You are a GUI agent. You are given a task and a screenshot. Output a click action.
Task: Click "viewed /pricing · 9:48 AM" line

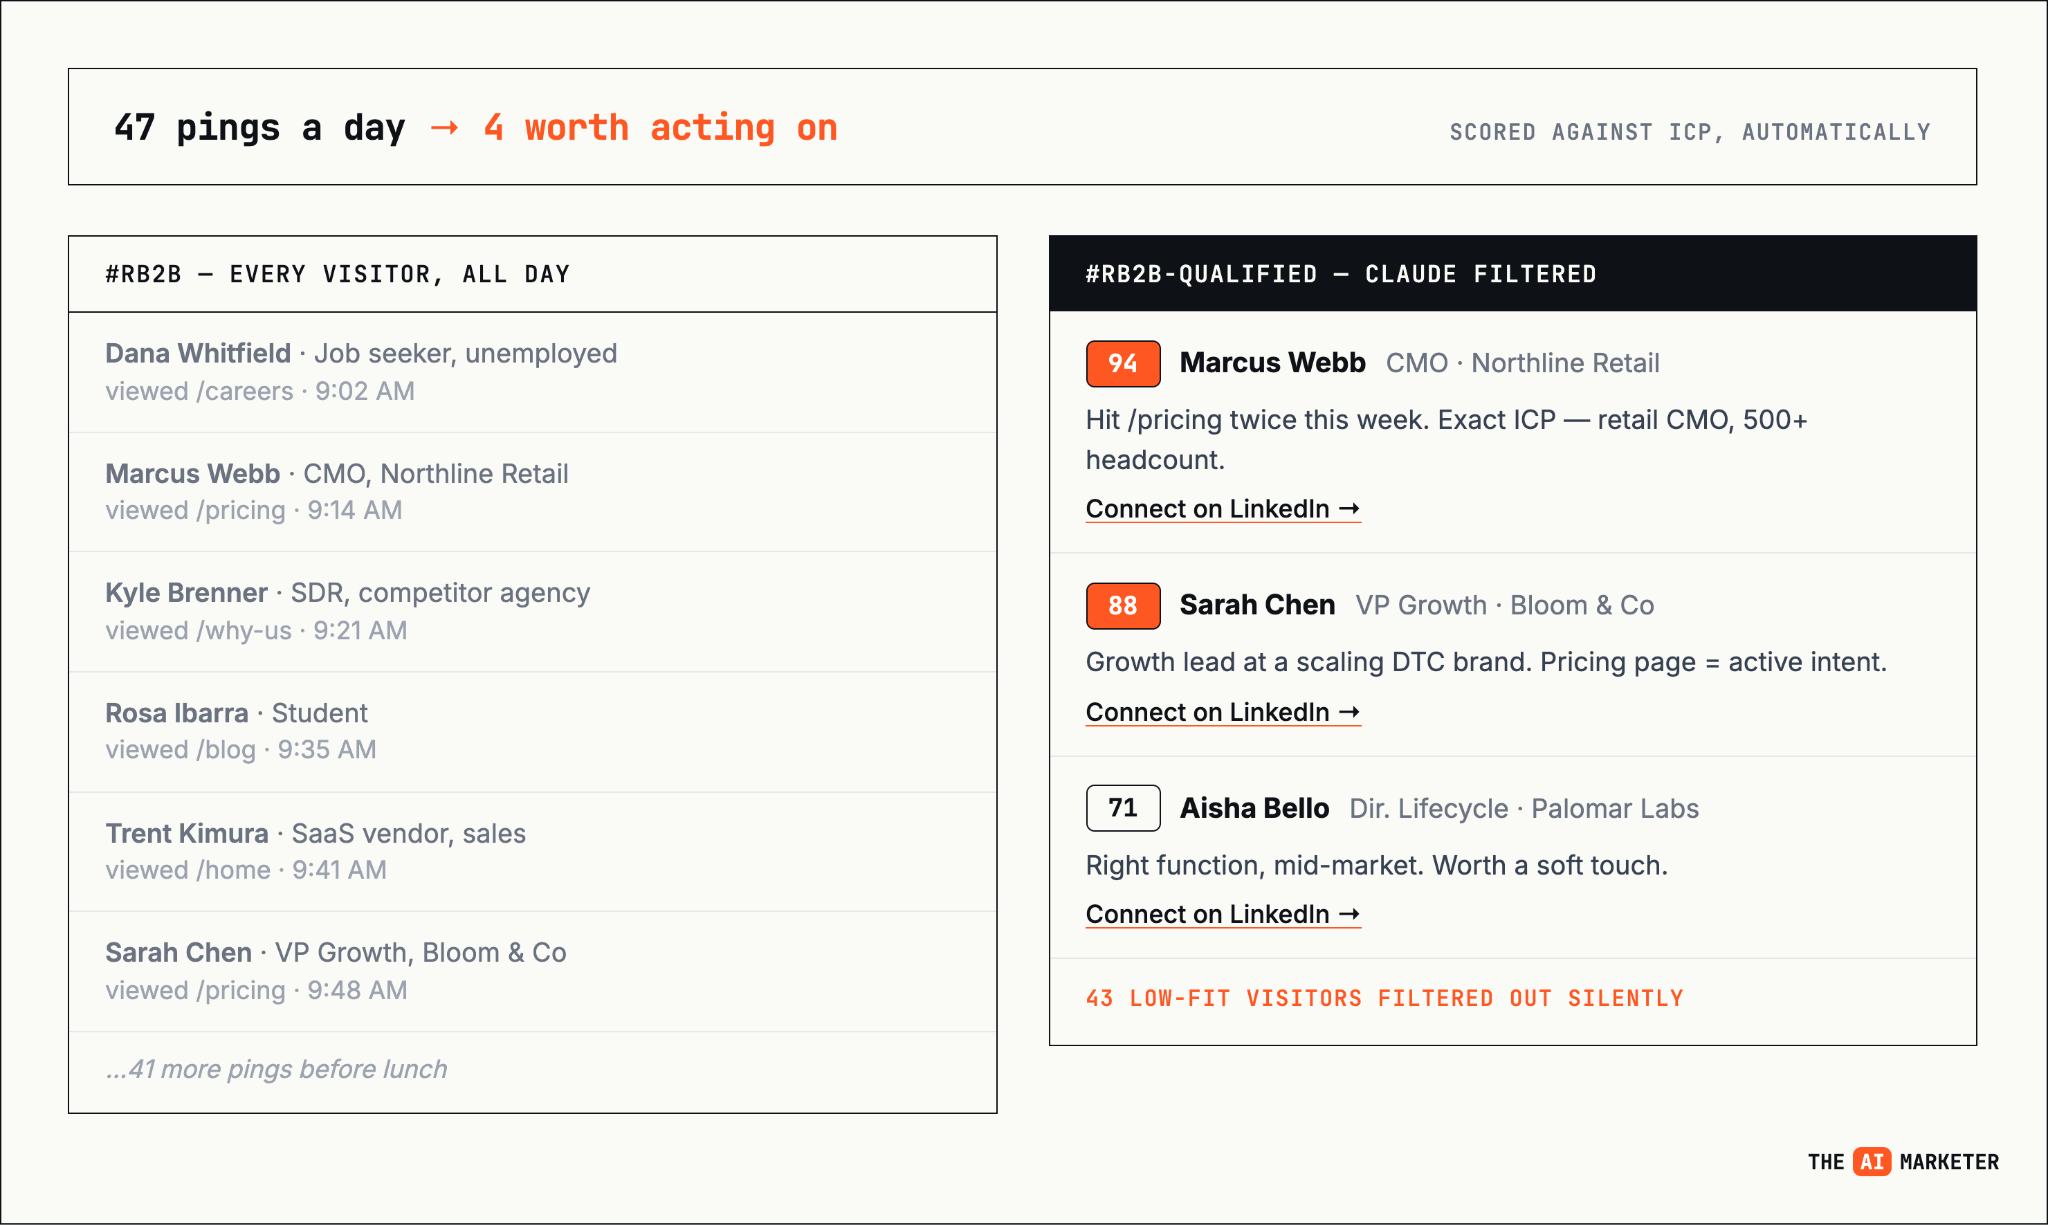(256, 990)
